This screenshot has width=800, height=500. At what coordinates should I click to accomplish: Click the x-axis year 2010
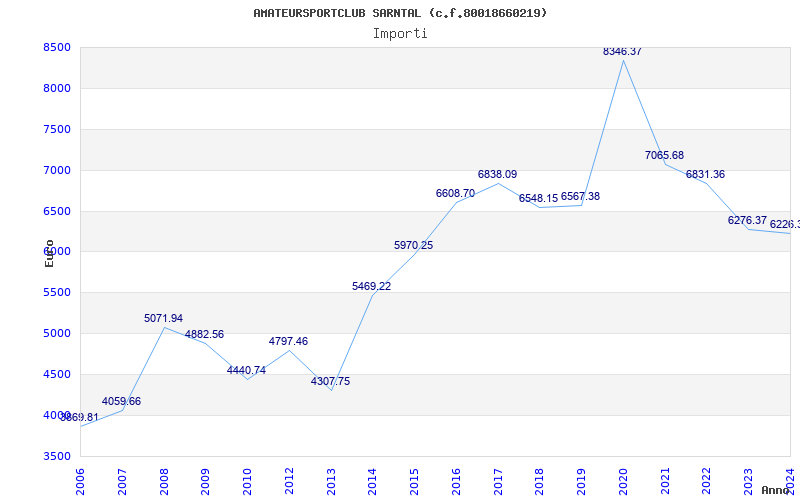pos(247,482)
